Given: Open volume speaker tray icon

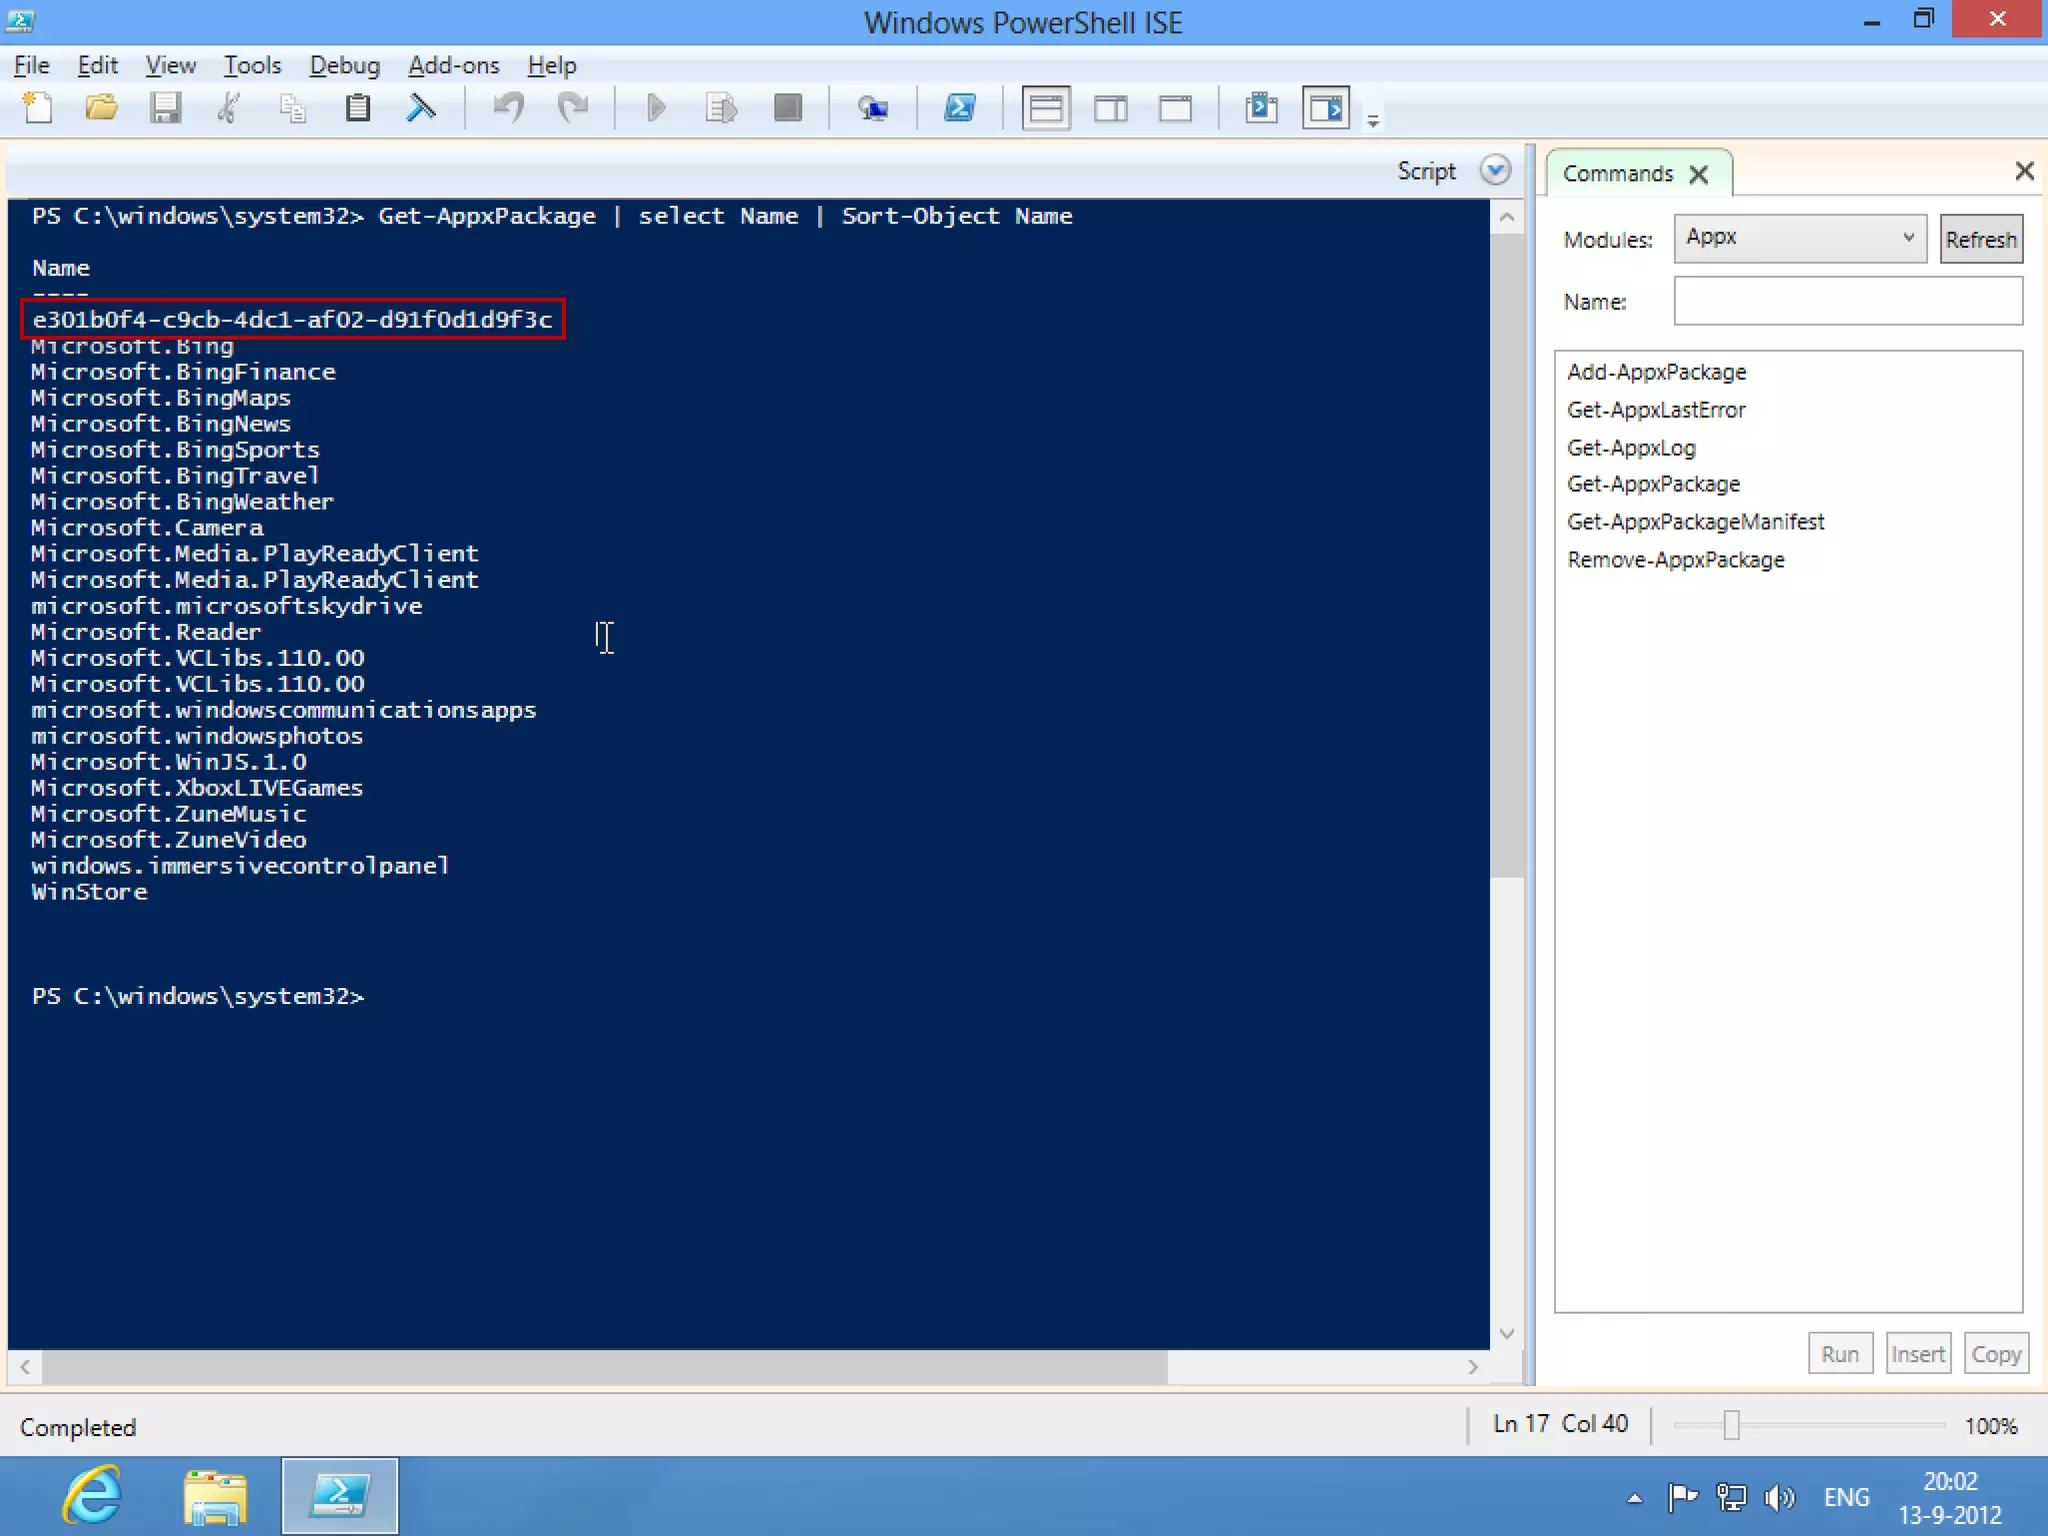Looking at the screenshot, I should (x=1780, y=1497).
